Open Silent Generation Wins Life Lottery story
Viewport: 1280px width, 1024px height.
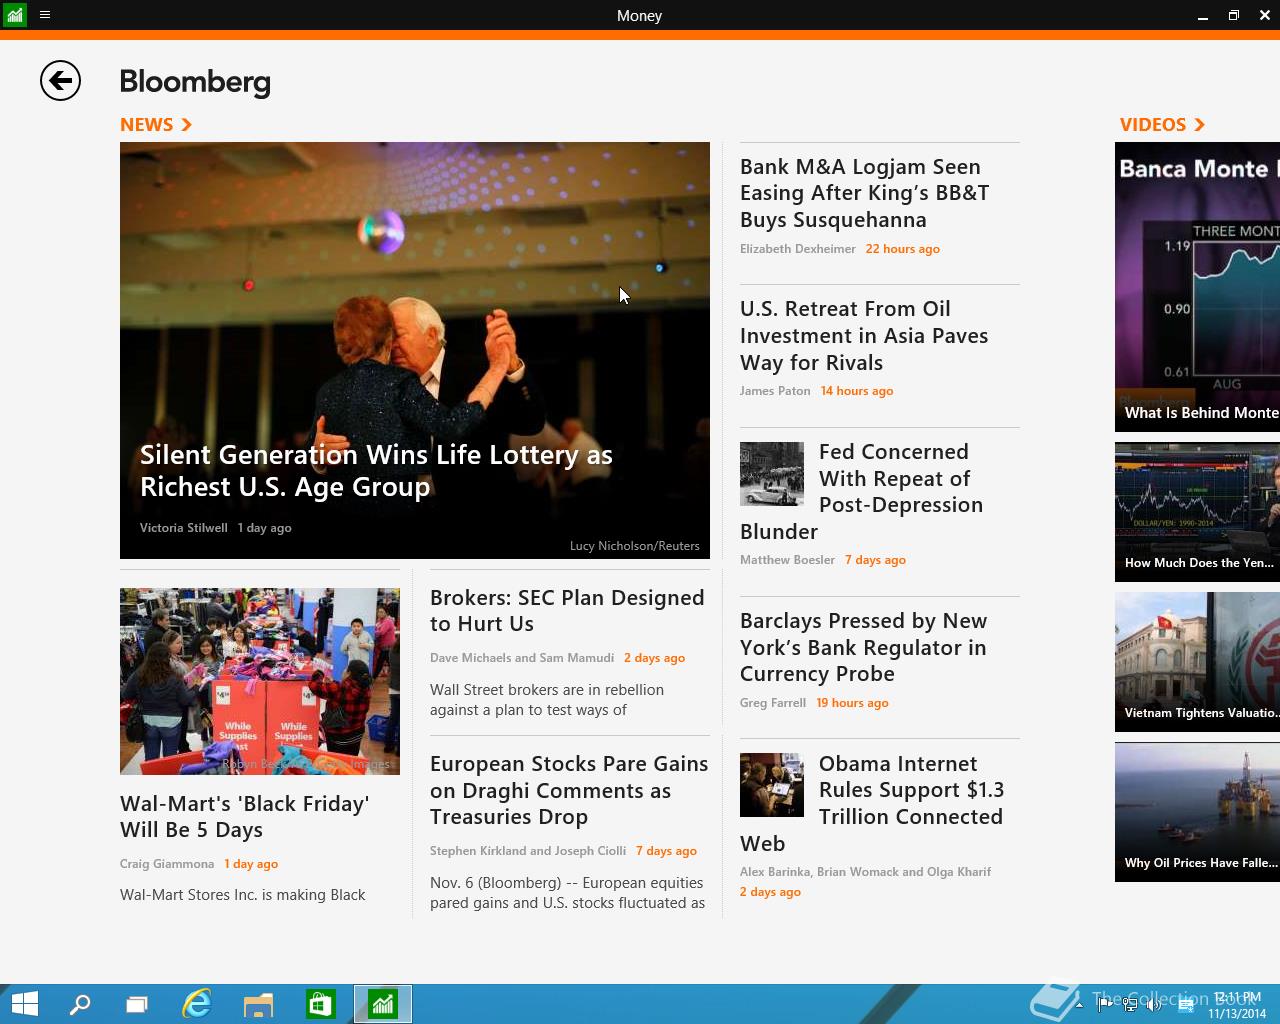click(x=415, y=350)
